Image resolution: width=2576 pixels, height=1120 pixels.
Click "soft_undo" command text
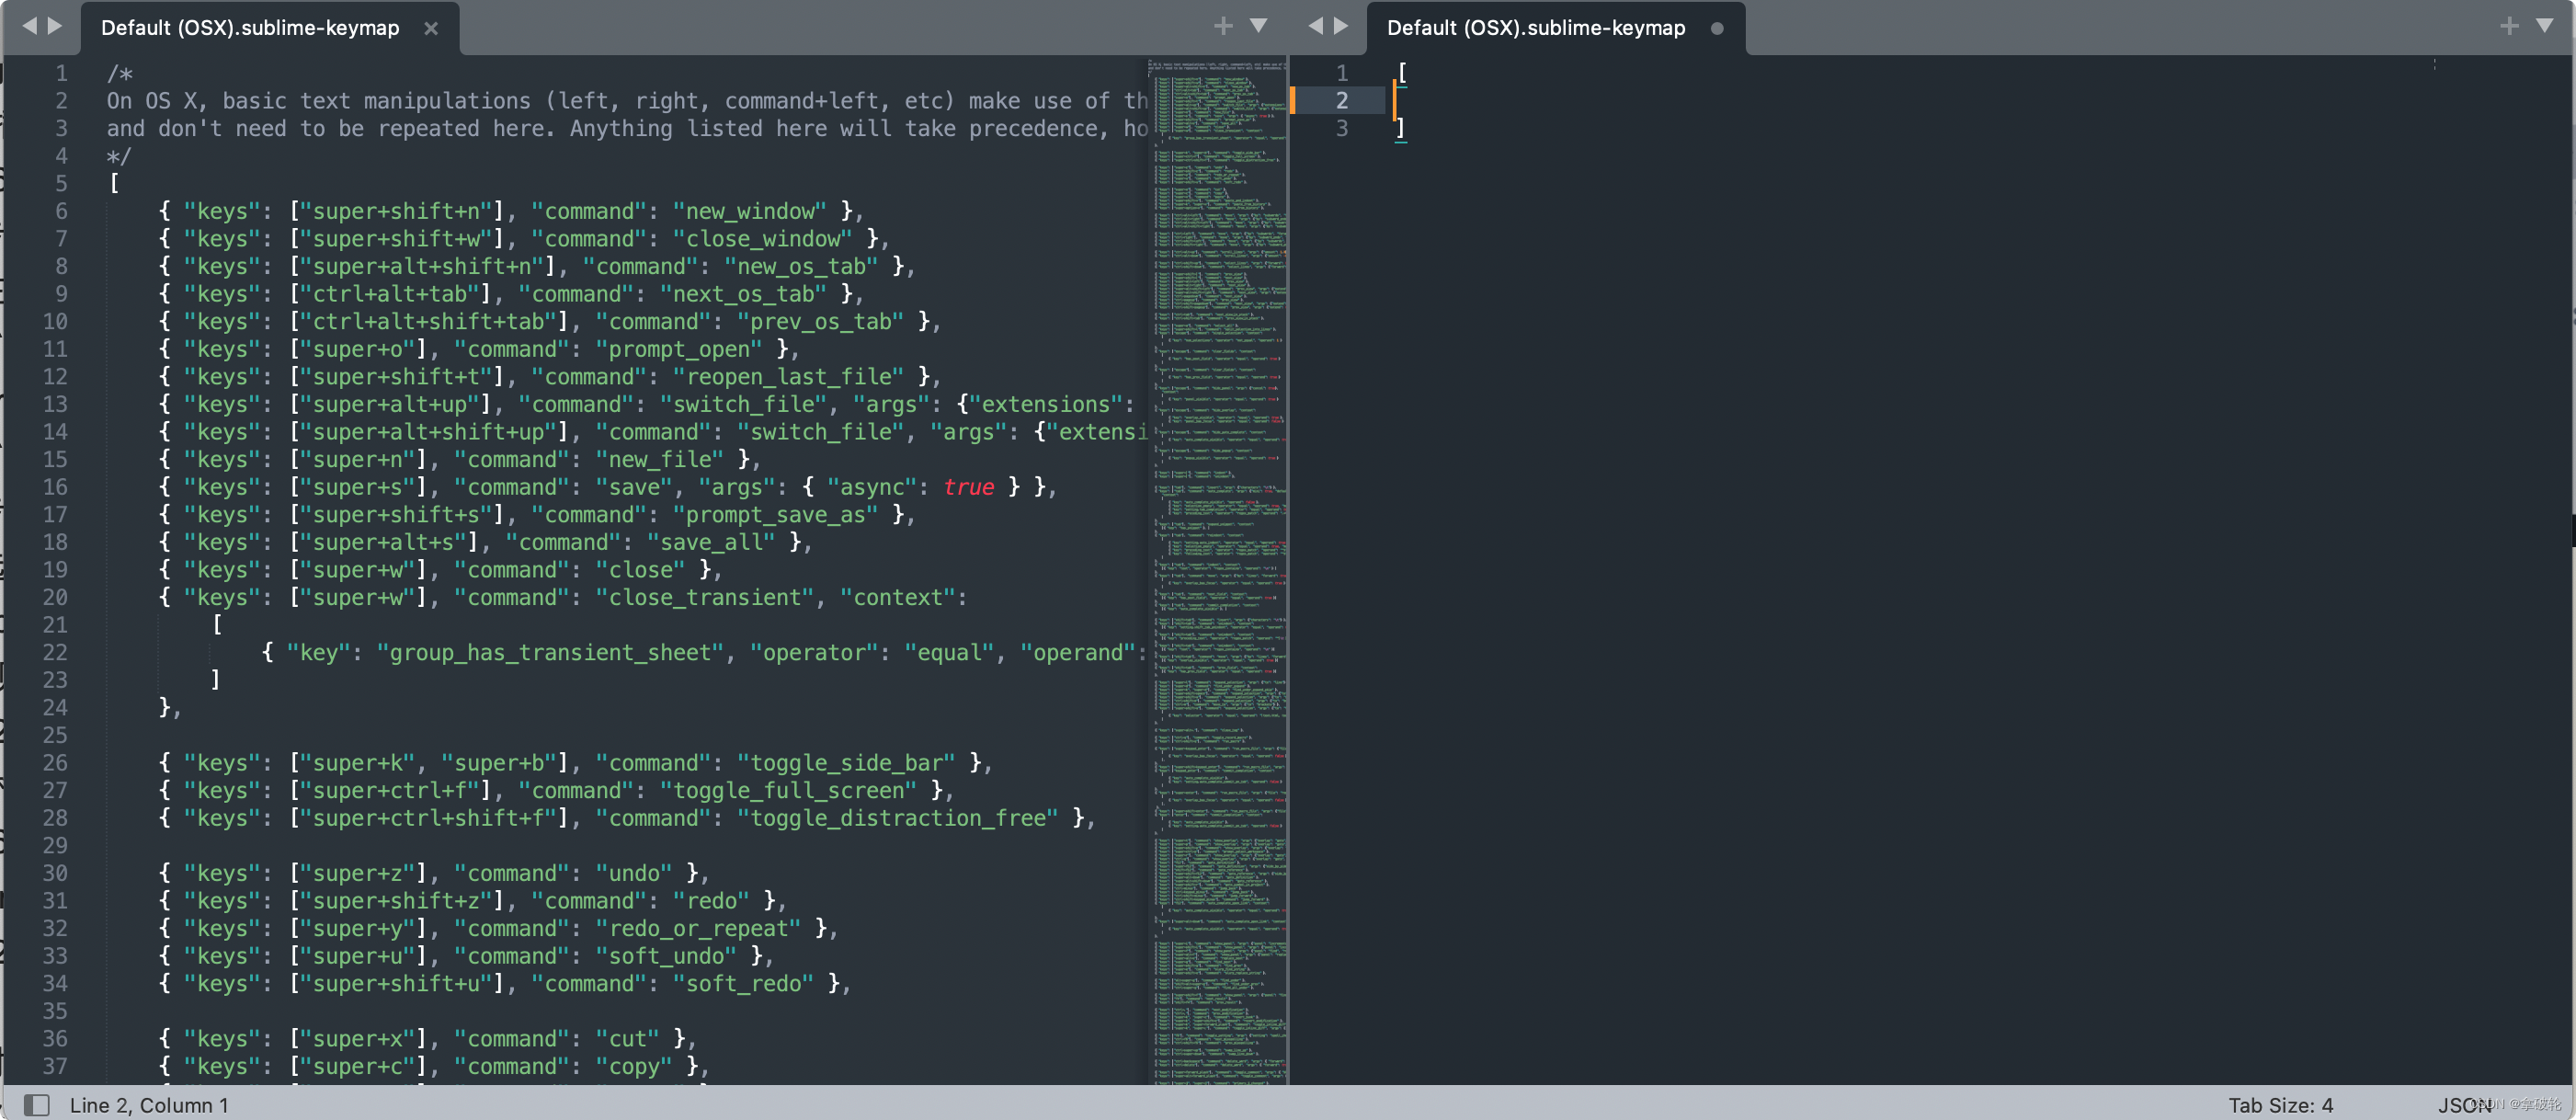click(x=666, y=956)
